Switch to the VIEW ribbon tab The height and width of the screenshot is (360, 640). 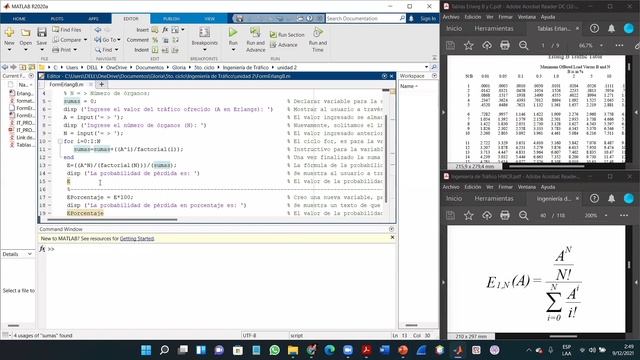[209, 19]
